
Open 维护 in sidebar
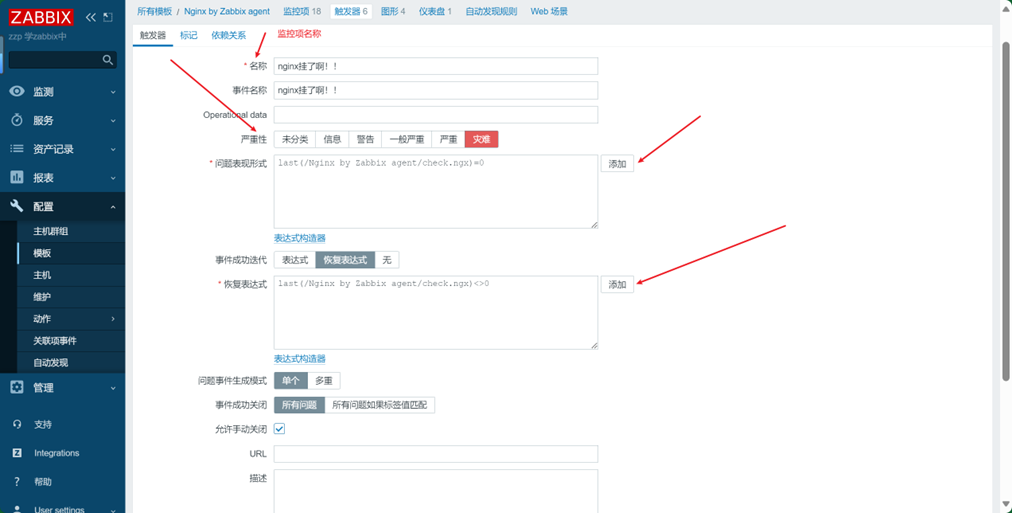42,297
